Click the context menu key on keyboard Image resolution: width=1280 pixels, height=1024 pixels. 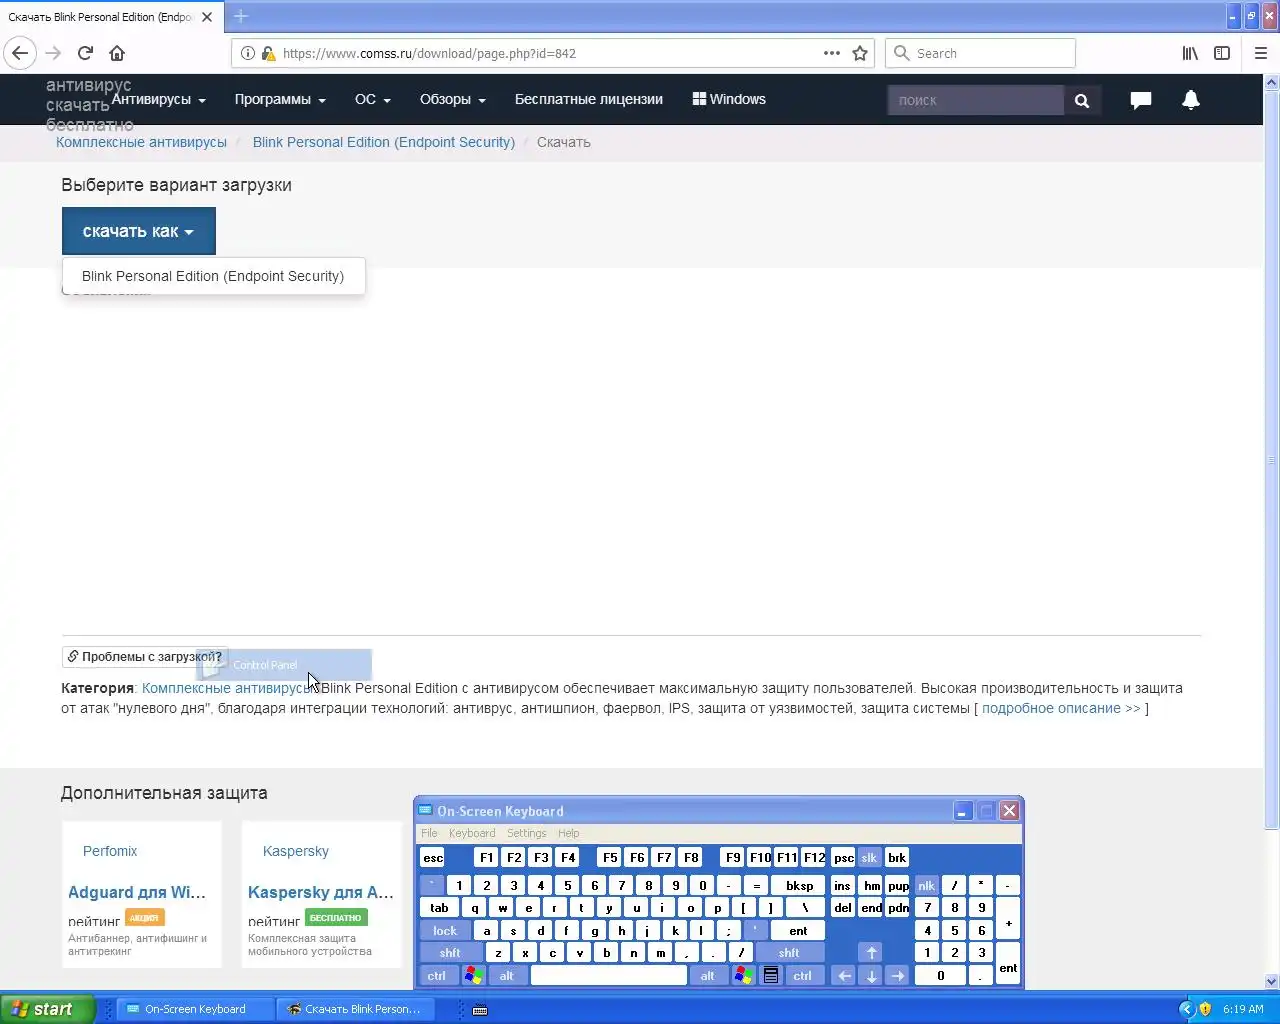click(771, 975)
